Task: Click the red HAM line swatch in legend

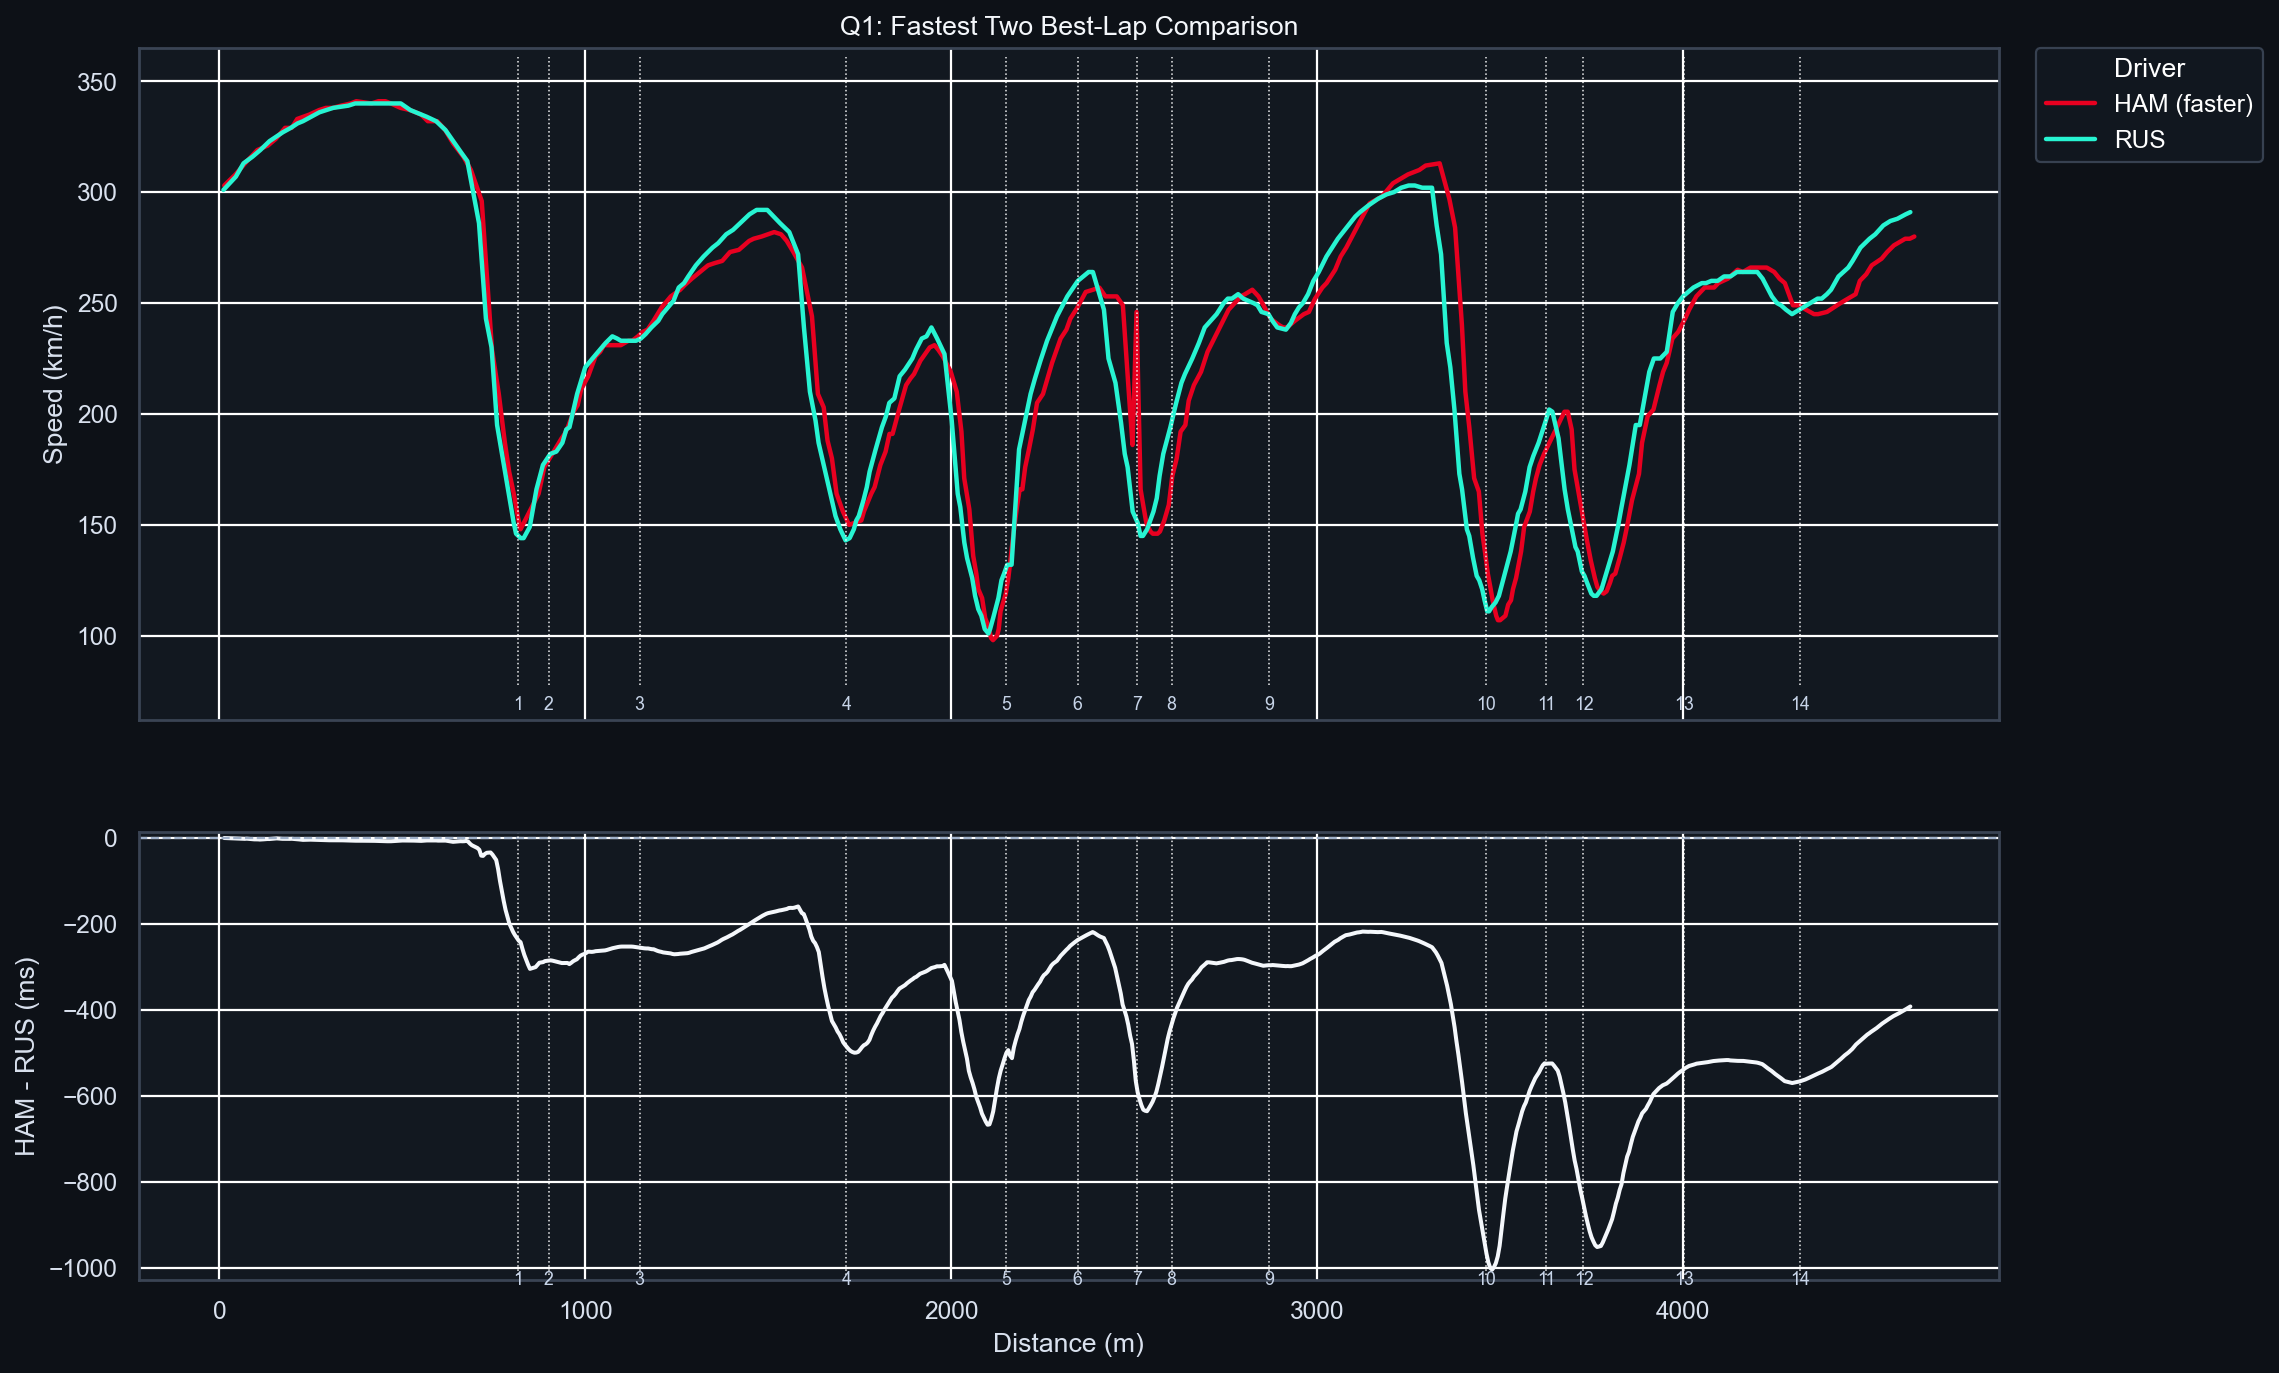Action: point(2070,104)
